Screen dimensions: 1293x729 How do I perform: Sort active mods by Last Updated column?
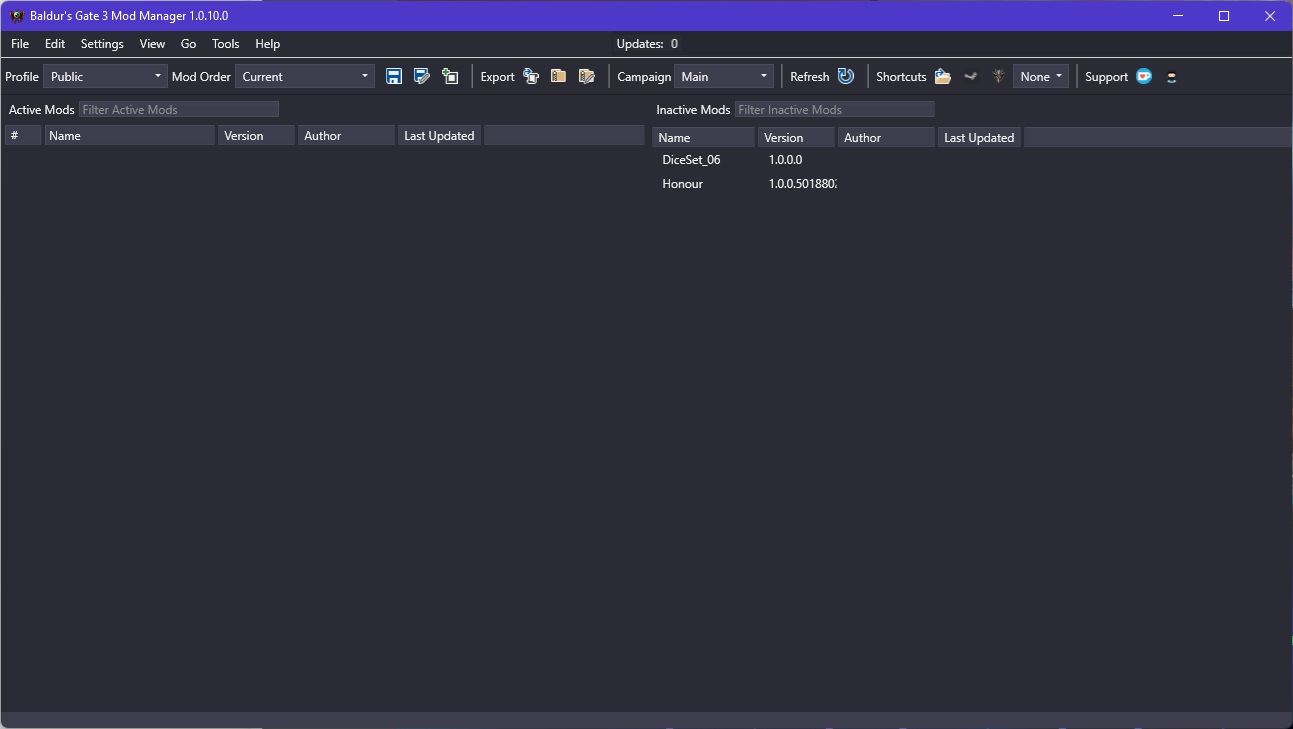click(x=439, y=135)
